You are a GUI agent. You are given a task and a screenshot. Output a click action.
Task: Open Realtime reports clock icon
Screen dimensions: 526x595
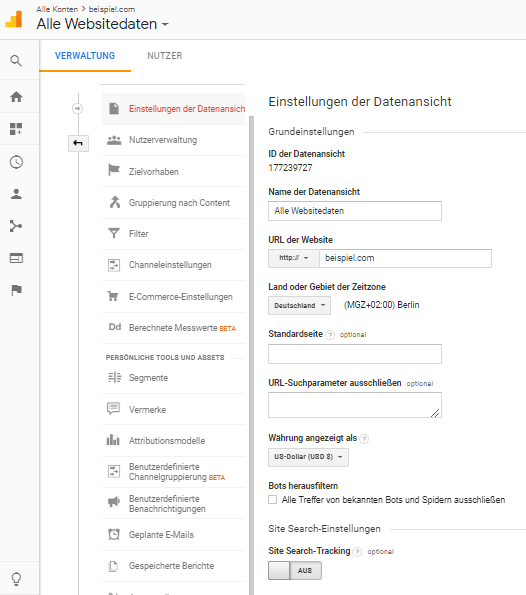click(16, 162)
